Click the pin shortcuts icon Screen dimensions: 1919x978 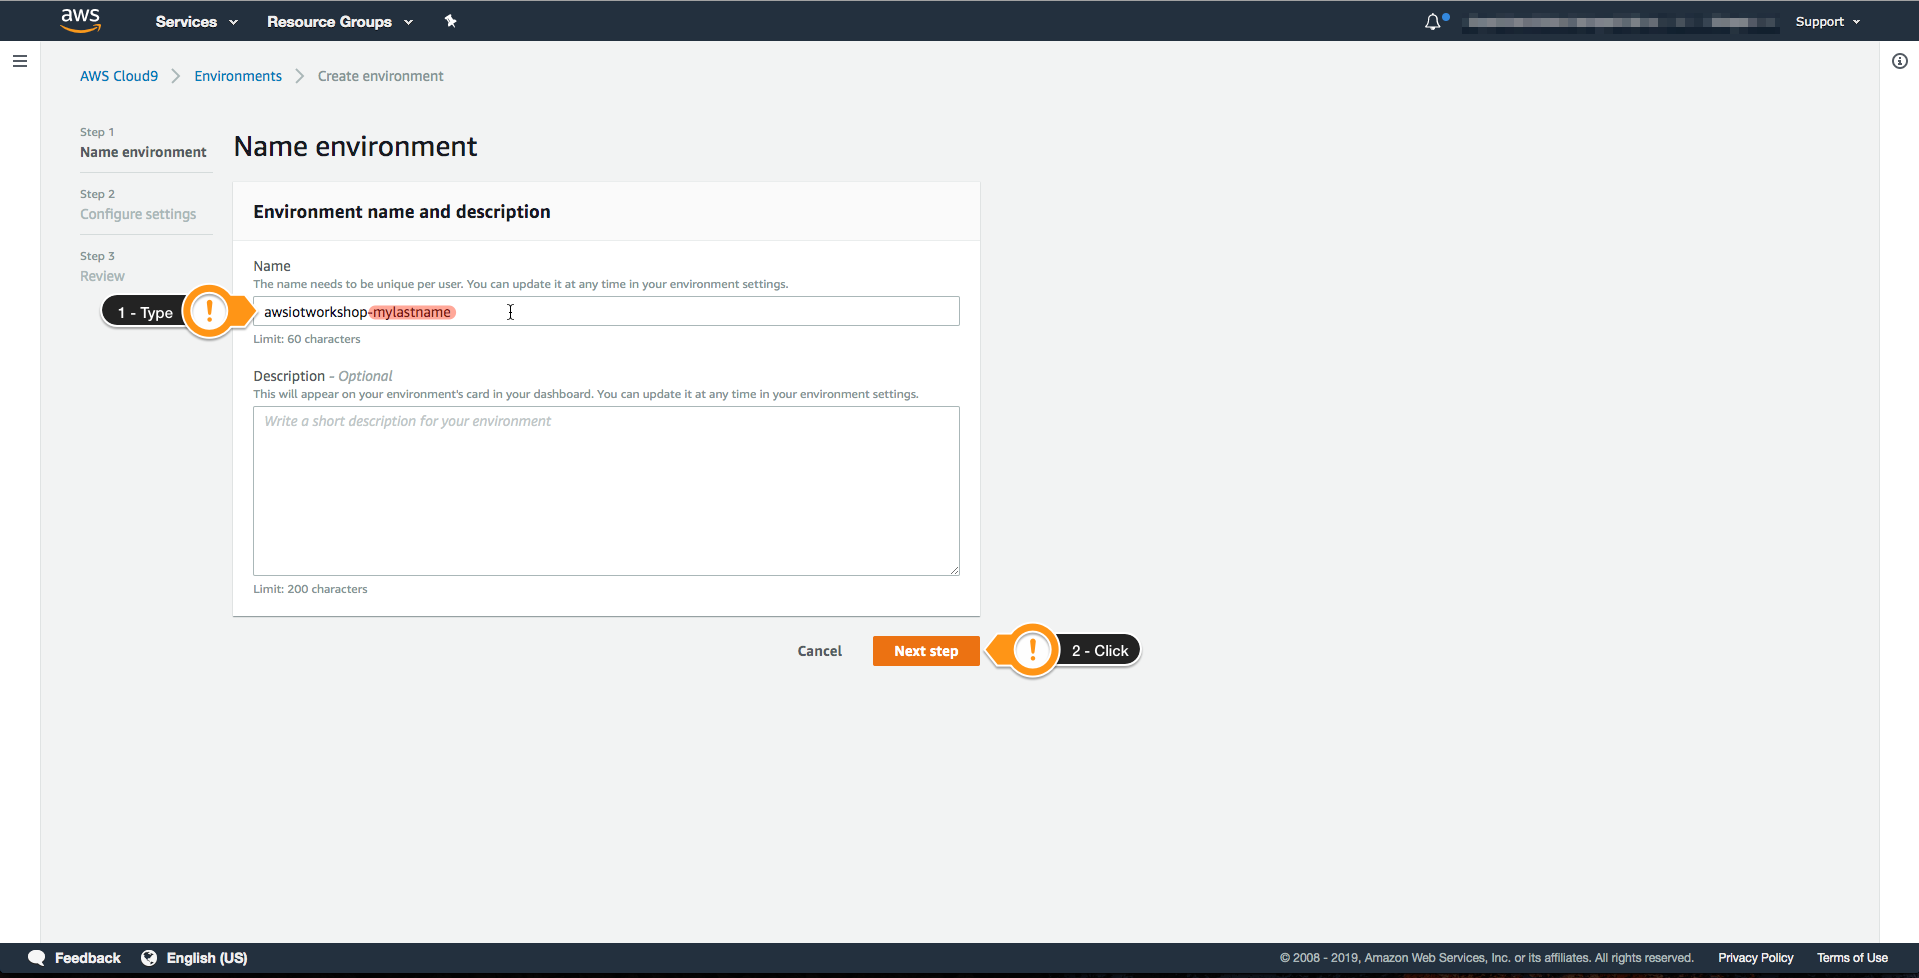click(x=451, y=21)
